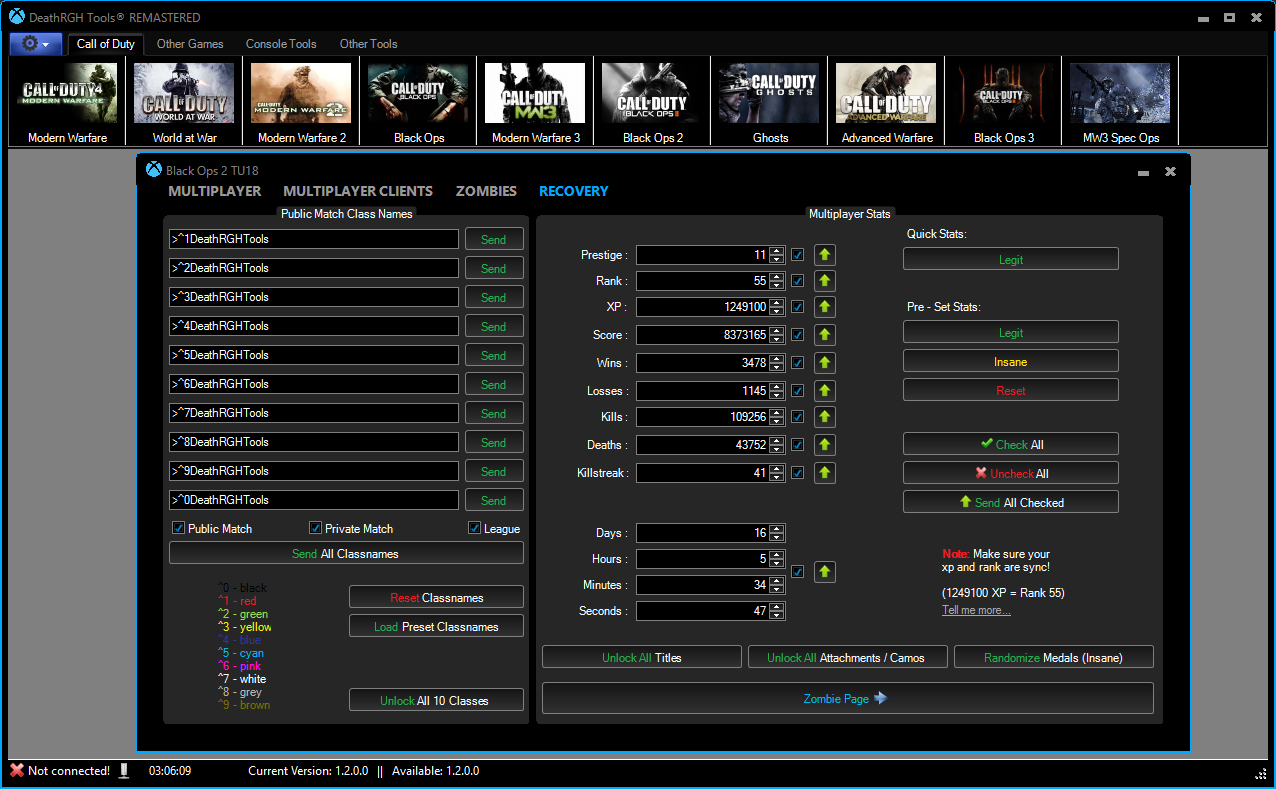The image size is (1276, 789).
Task: Open Modern Warfare 3 game tile
Action: (x=536, y=102)
